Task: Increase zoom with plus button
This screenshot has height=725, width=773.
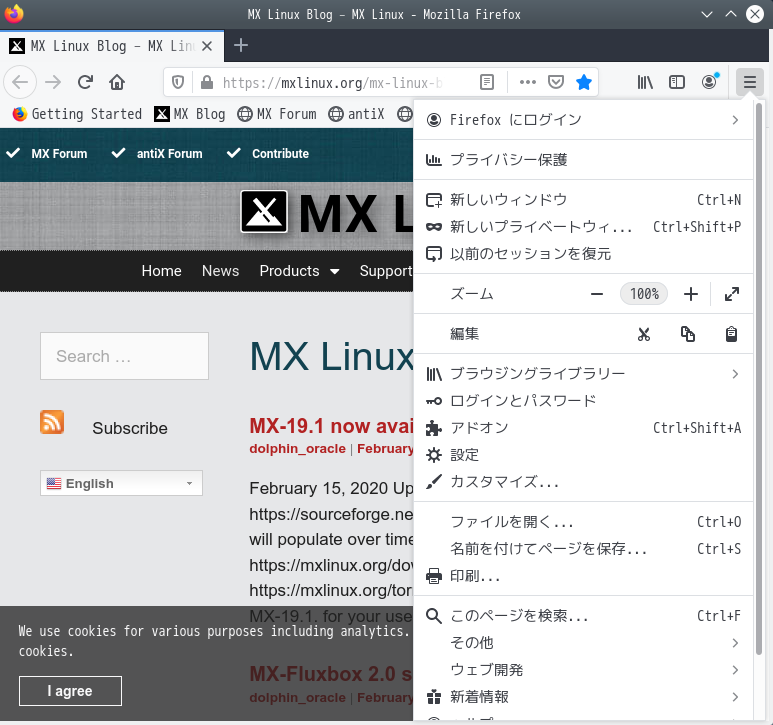Action: pos(691,294)
